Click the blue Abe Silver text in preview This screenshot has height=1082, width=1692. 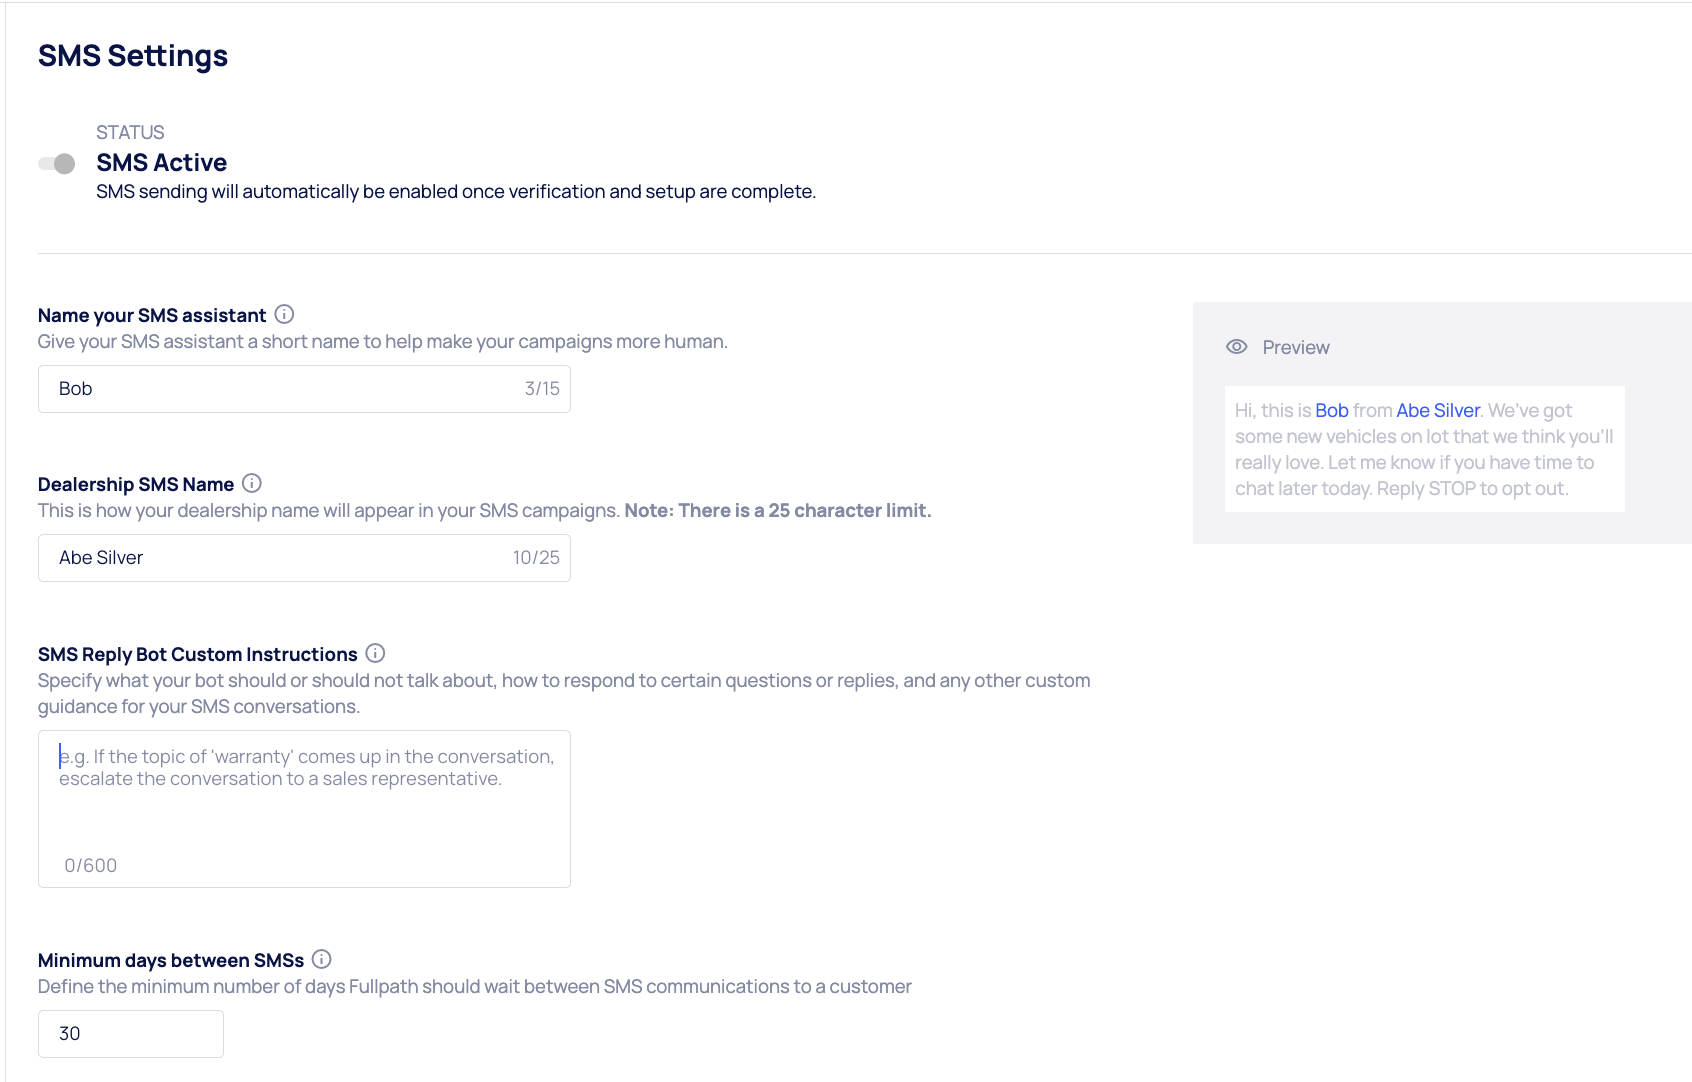pos(1437,411)
